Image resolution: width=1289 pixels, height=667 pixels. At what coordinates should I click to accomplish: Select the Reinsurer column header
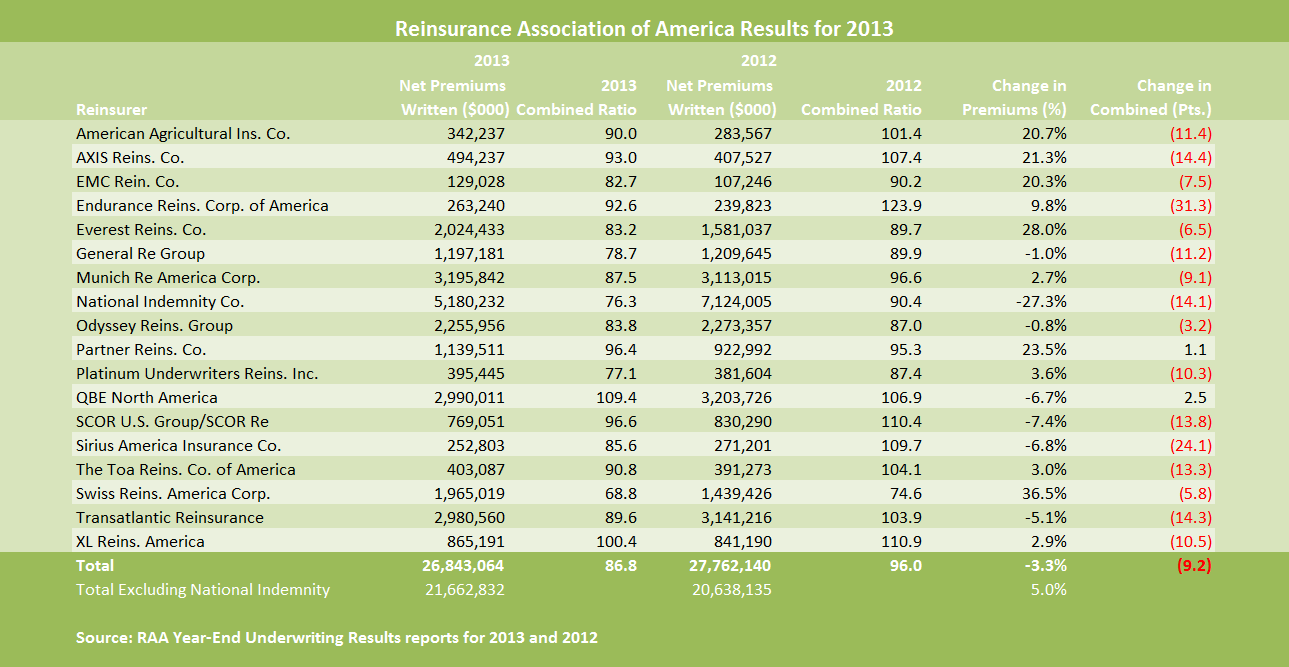click(x=111, y=109)
